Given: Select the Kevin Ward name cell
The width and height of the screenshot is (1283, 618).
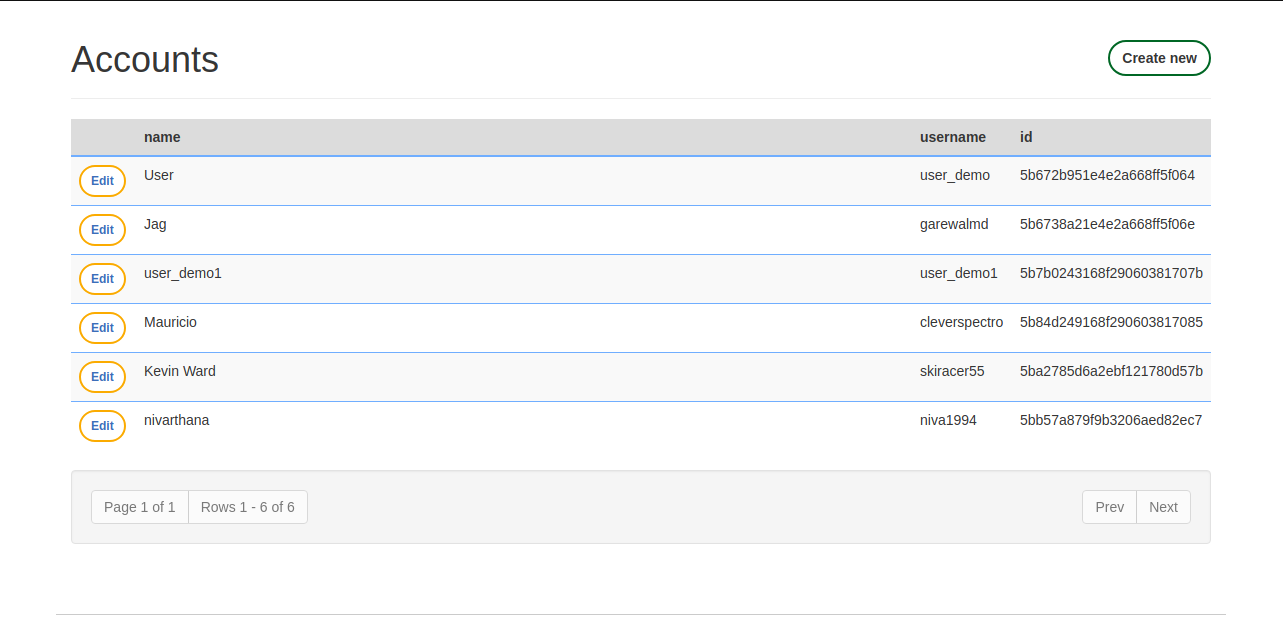Looking at the screenshot, I should (180, 371).
